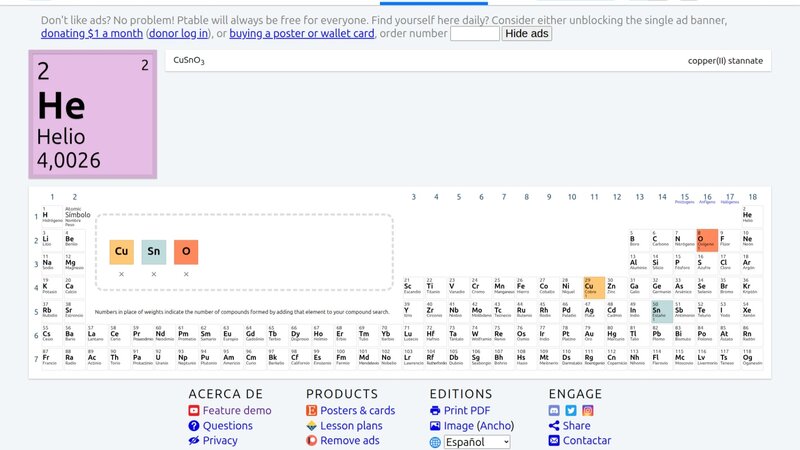Click the orange Cu element tile in builder

click(x=122, y=252)
